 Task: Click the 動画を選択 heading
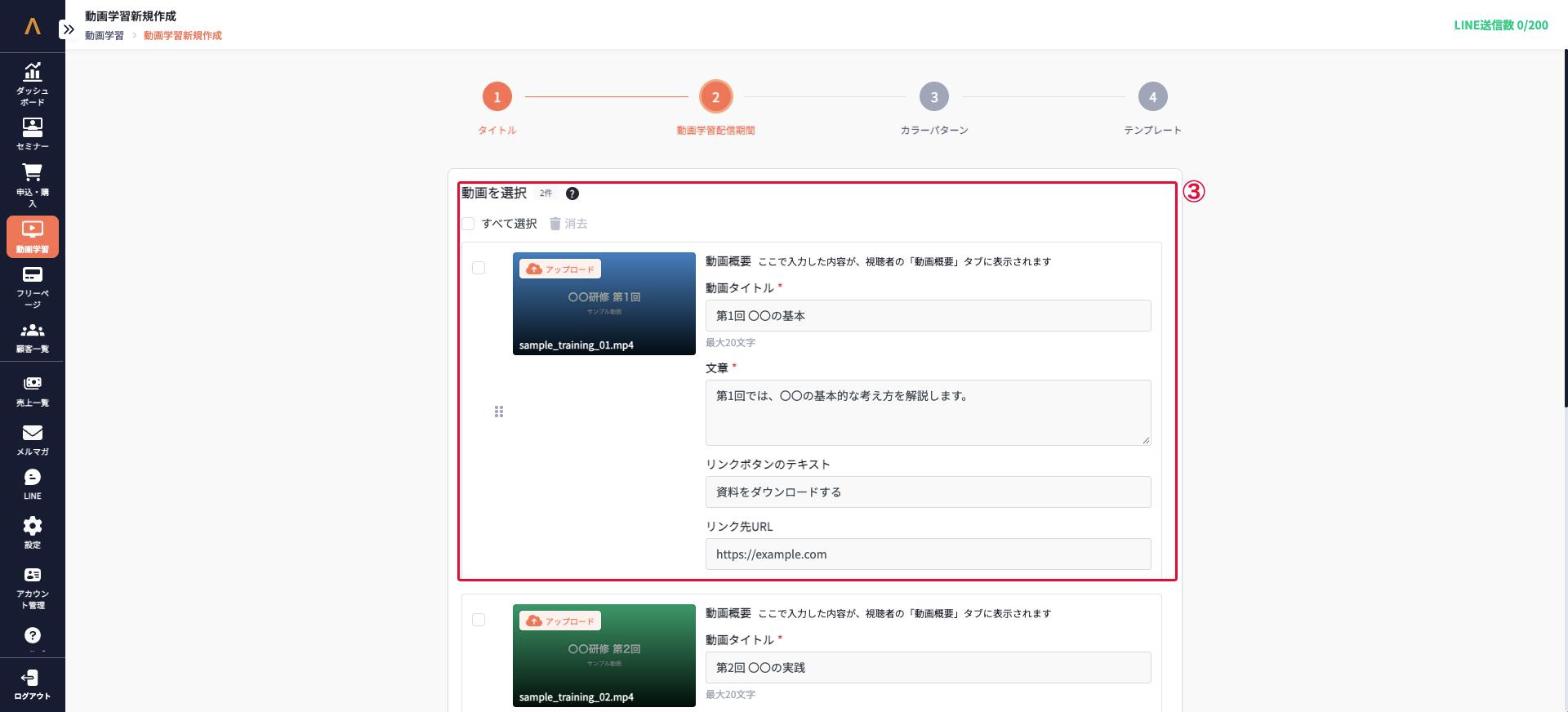[x=494, y=193]
